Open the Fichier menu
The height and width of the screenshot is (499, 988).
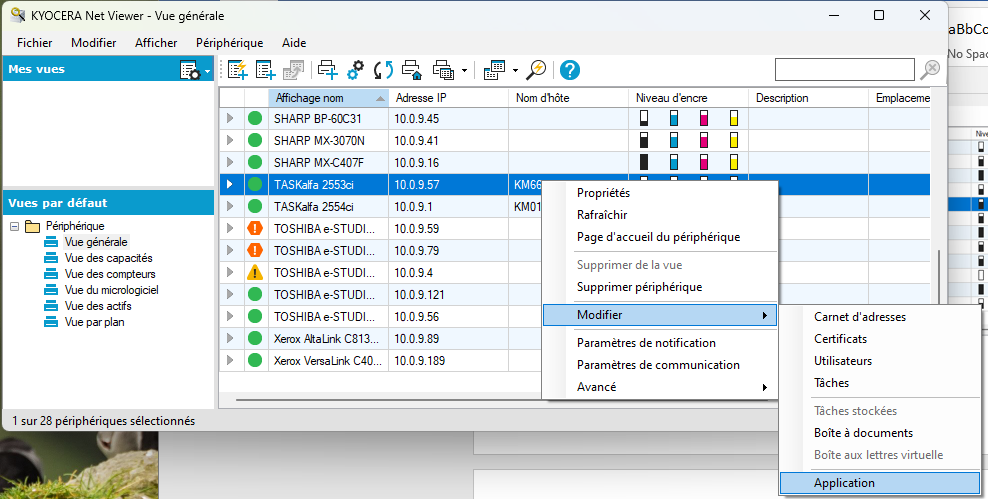(x=35, y=43)
